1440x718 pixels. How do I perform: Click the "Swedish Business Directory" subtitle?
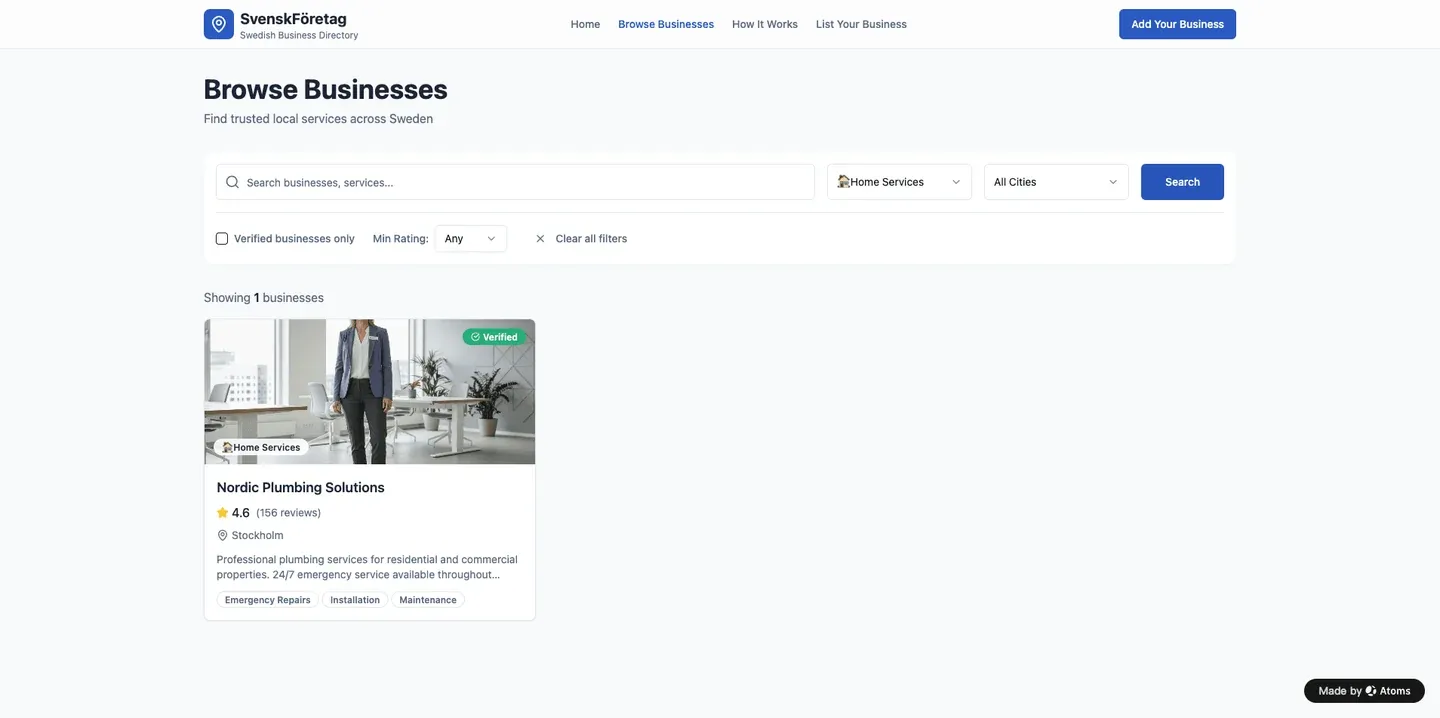coord(299,36)
